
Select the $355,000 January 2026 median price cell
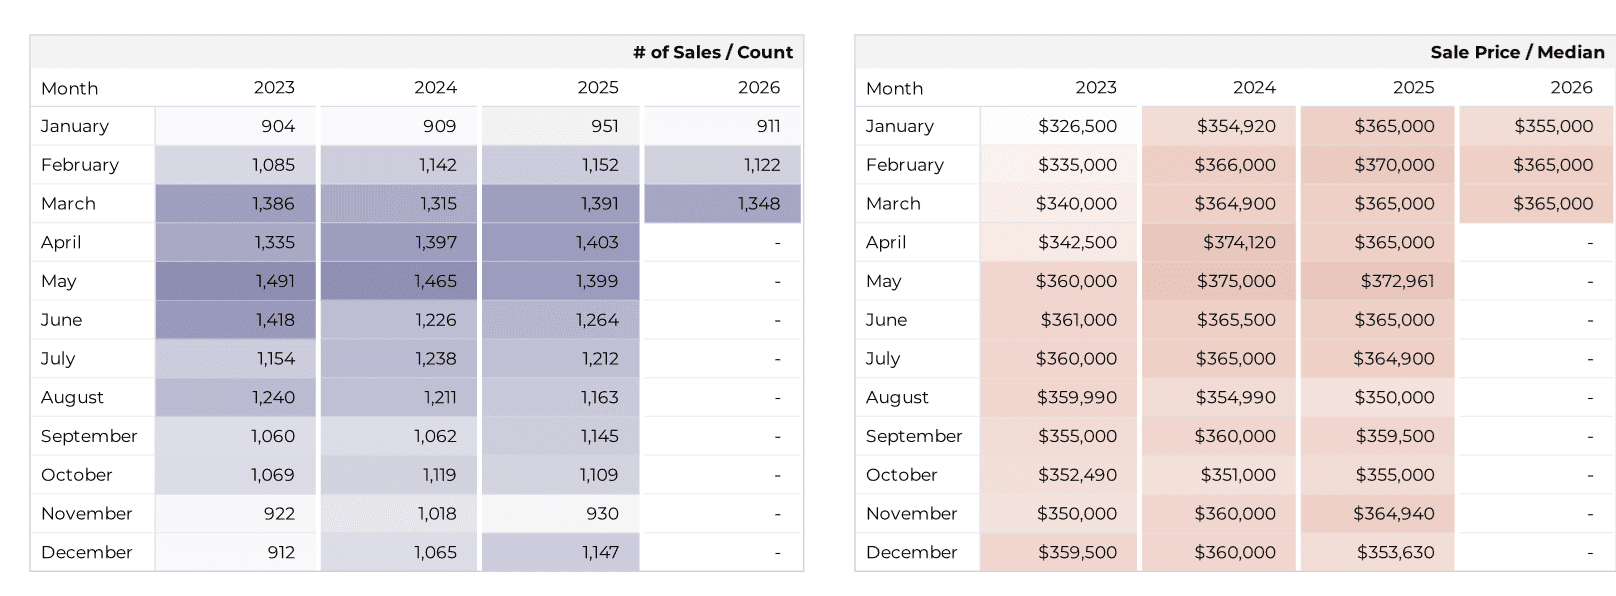[x=1553, y=126]
